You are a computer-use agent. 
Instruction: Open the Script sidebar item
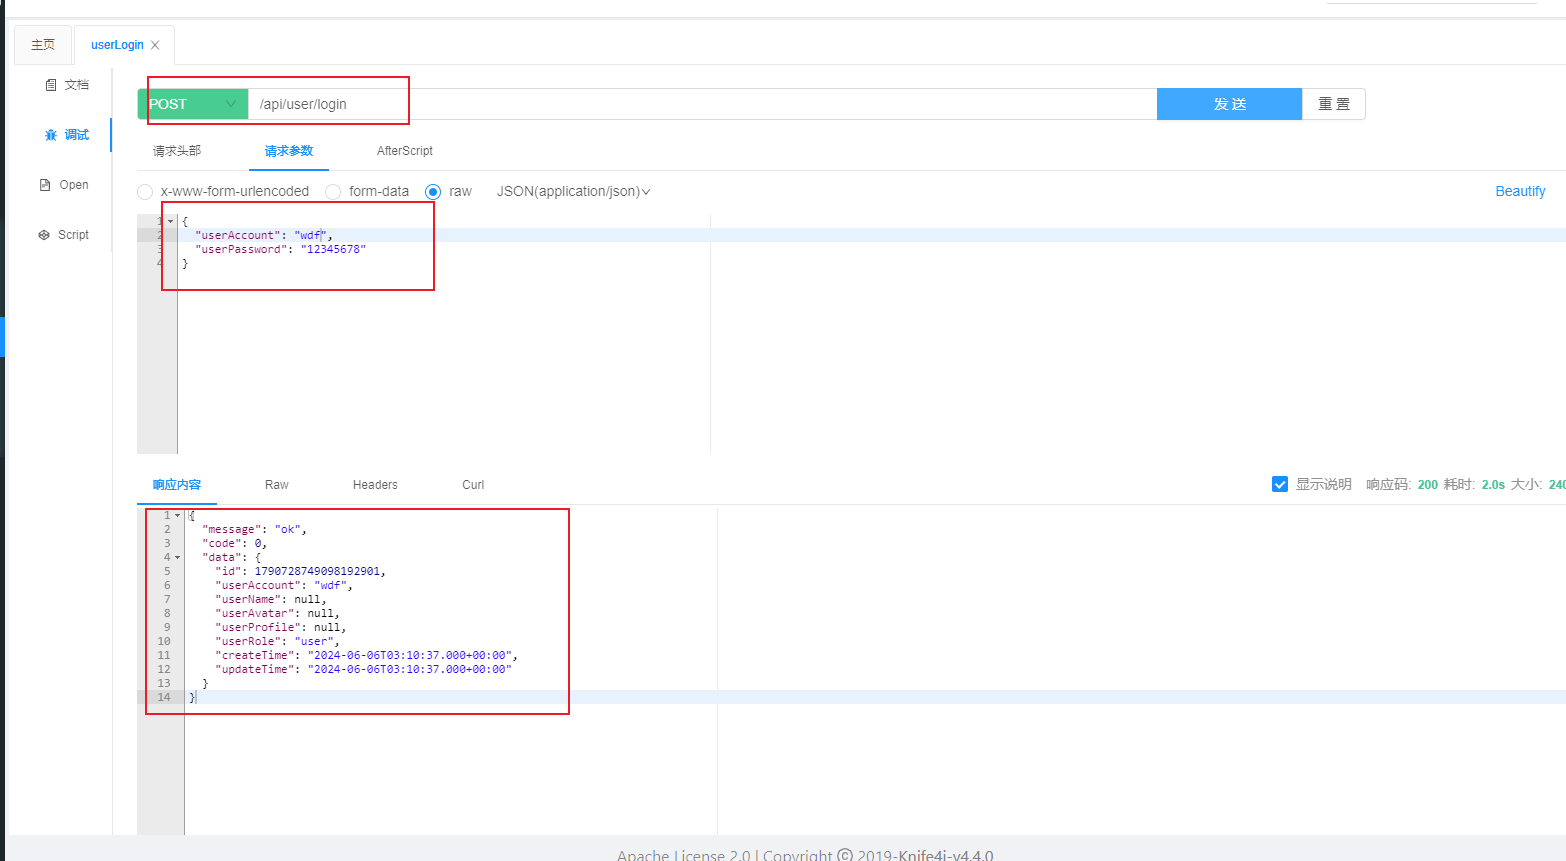64,235
